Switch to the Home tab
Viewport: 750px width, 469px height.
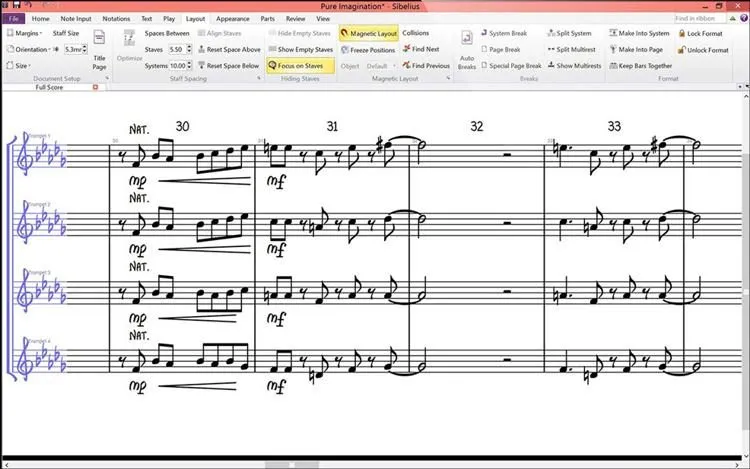click(41, 19)
